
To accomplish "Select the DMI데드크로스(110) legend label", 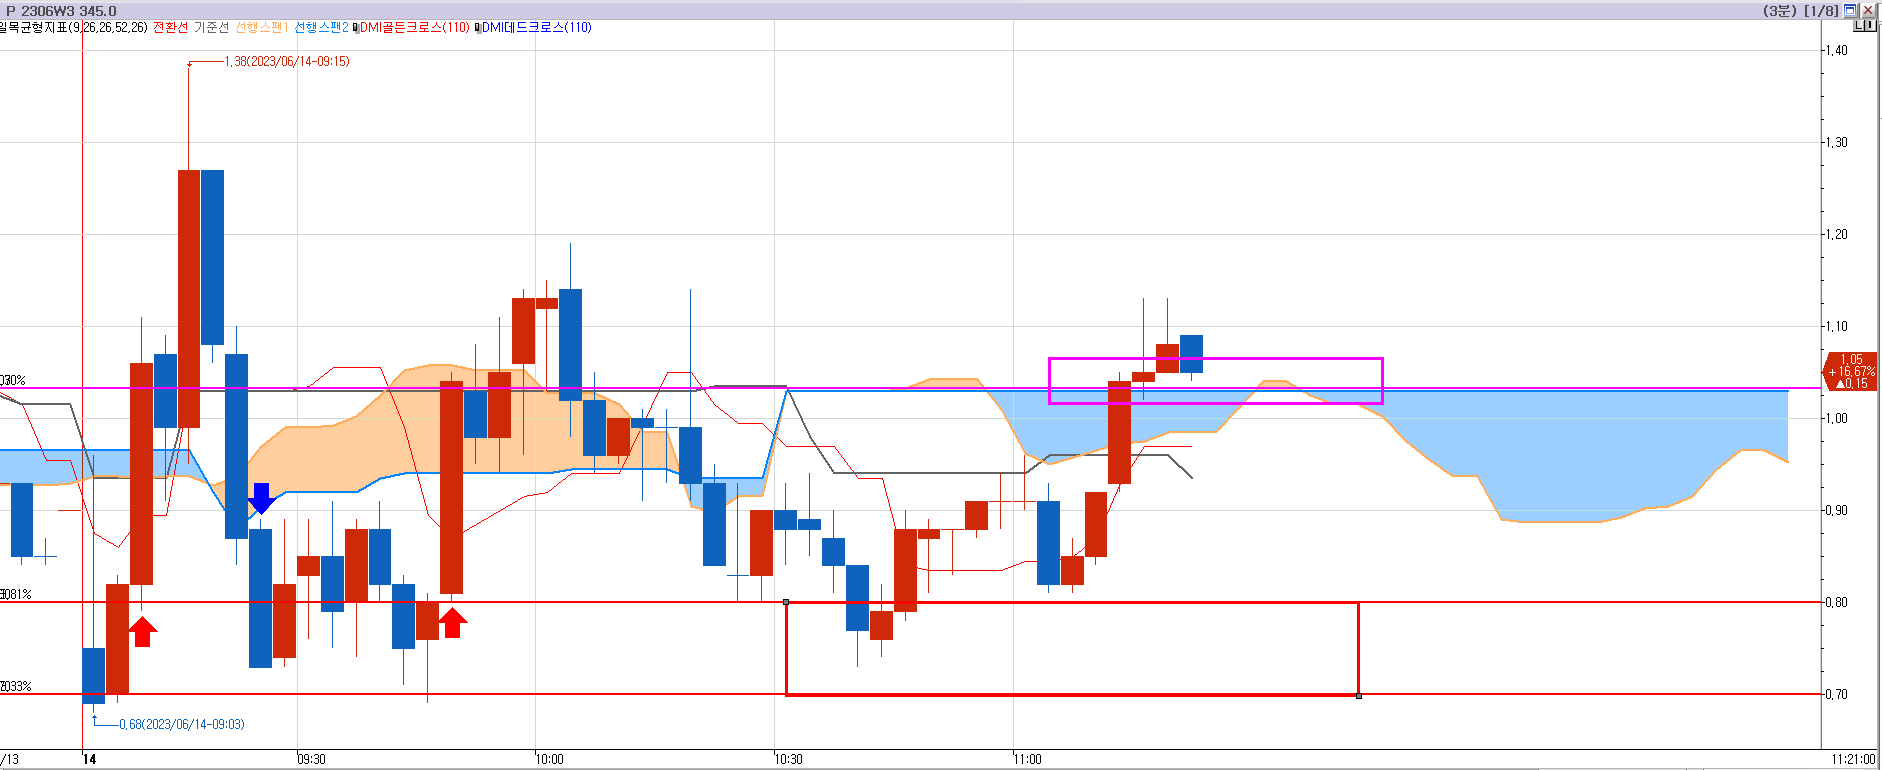I will [537, 28].
